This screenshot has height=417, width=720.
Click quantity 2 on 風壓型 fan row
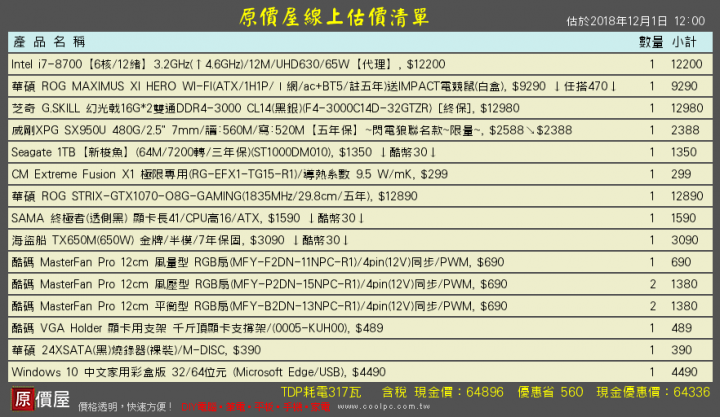pyautogui.click(x=652, y=284)
